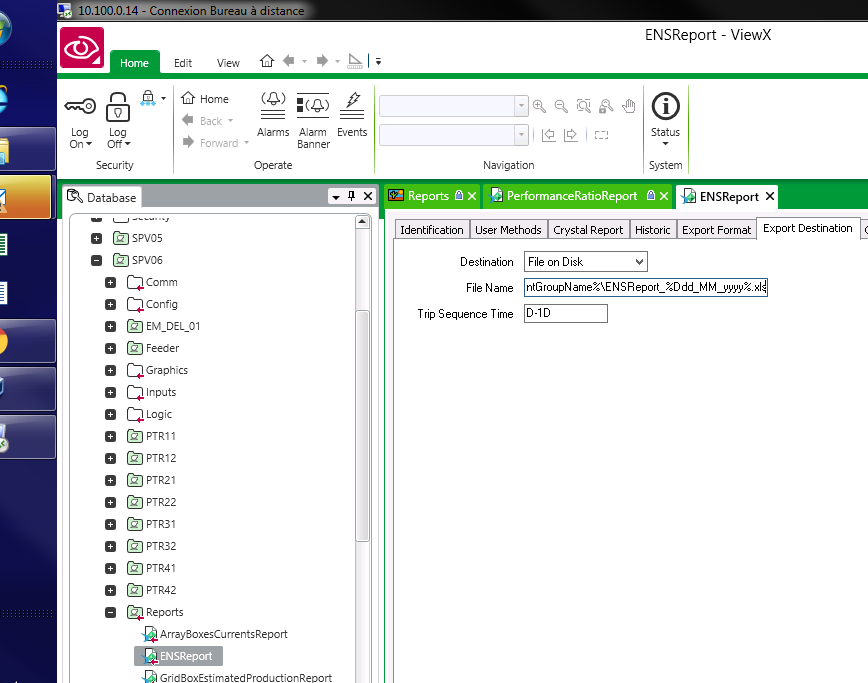Screen dimensions: 868x683
Task: Show the Alarm Banner
Action: [x=313, y=105]
